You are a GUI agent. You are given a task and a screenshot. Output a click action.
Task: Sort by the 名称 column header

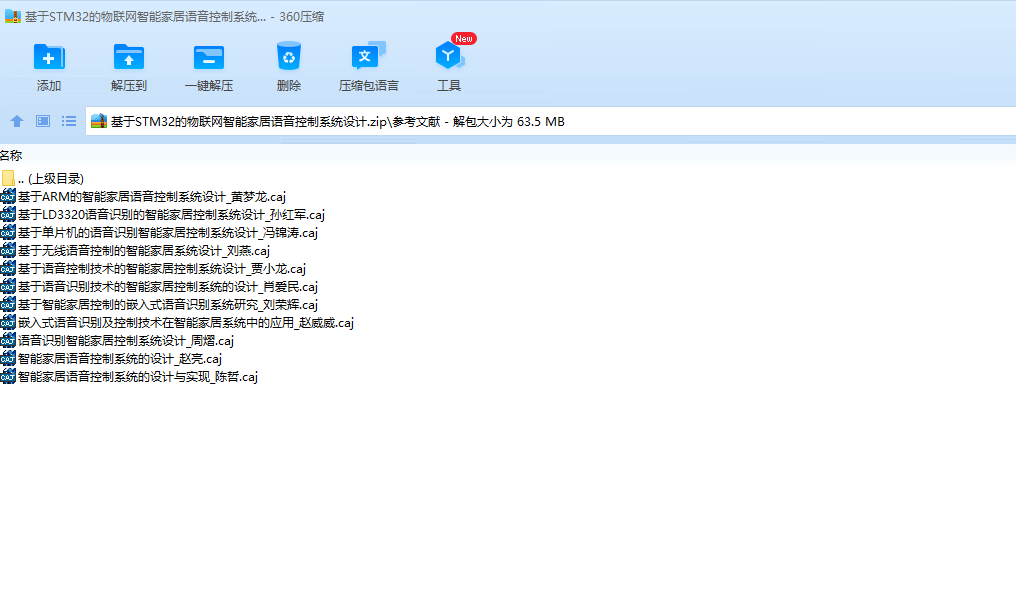click(11, 156)
